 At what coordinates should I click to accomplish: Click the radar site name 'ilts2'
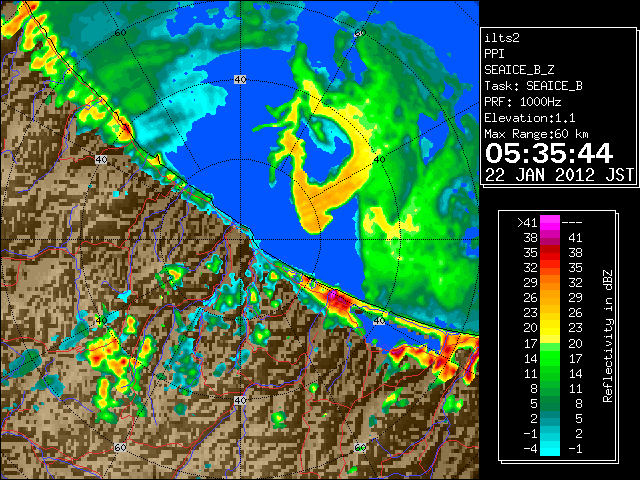click(502, 38)
